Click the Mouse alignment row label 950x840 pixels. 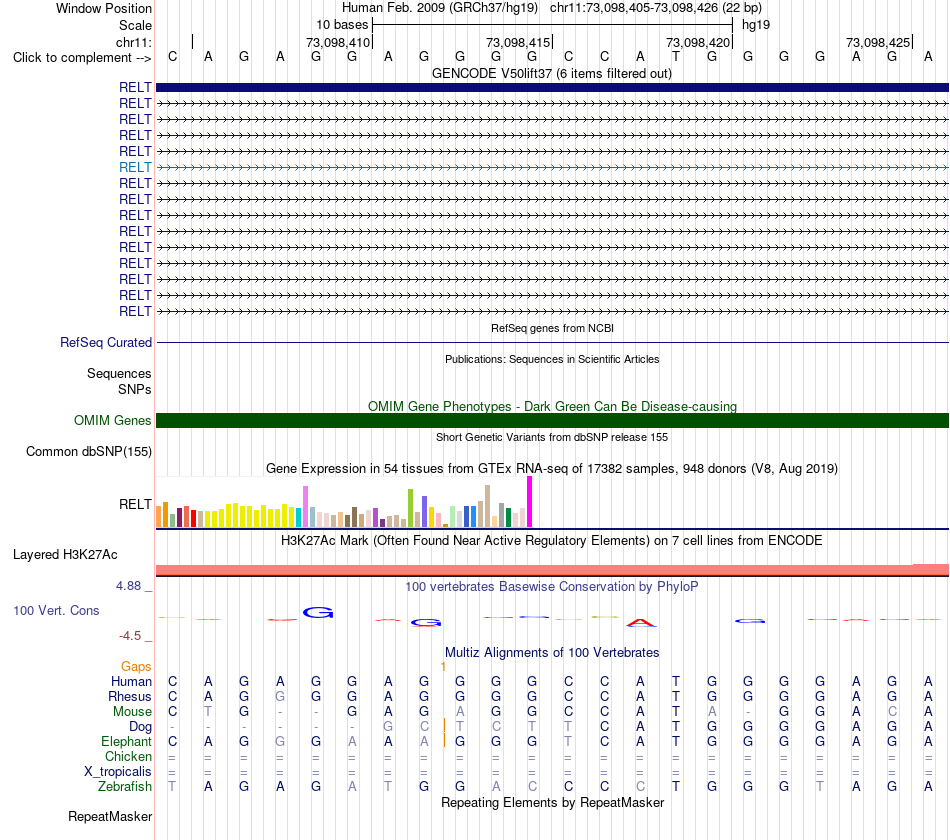point(132,712)
